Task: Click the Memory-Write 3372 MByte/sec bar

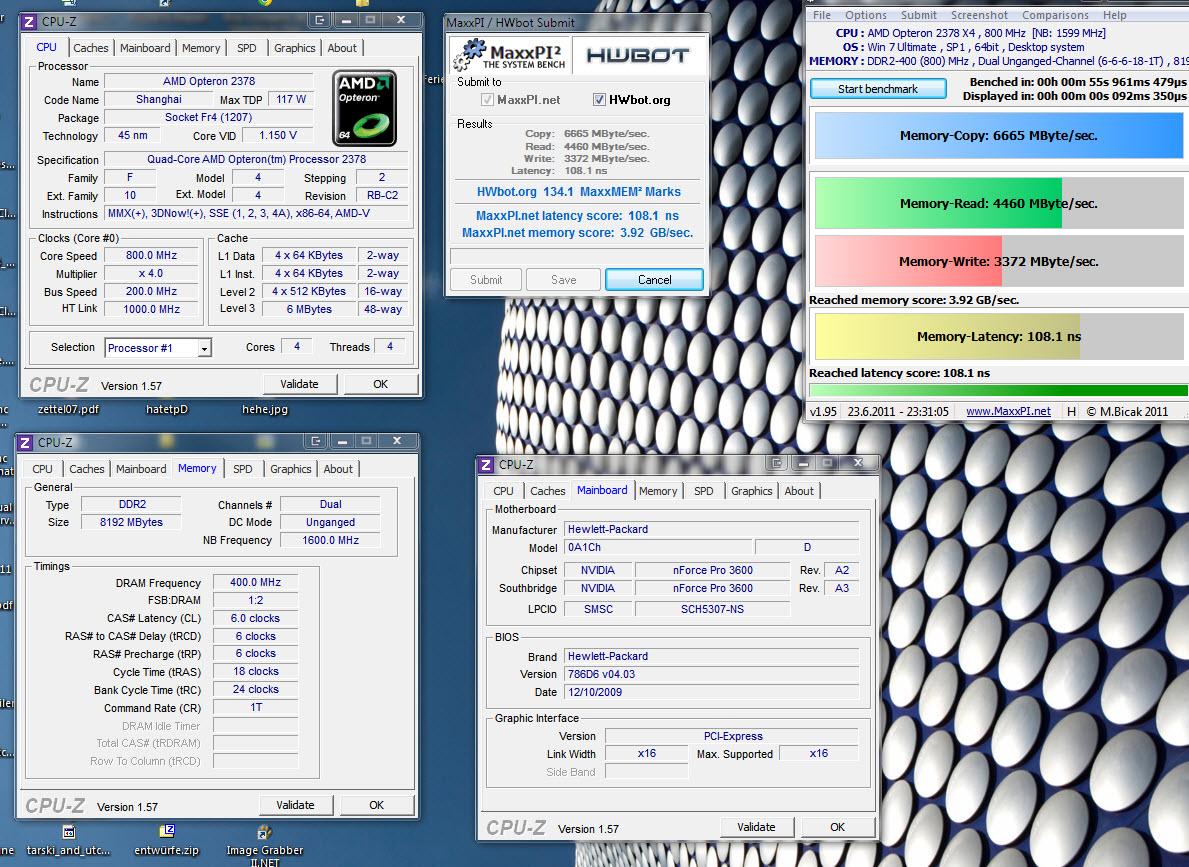Action: 998,261
